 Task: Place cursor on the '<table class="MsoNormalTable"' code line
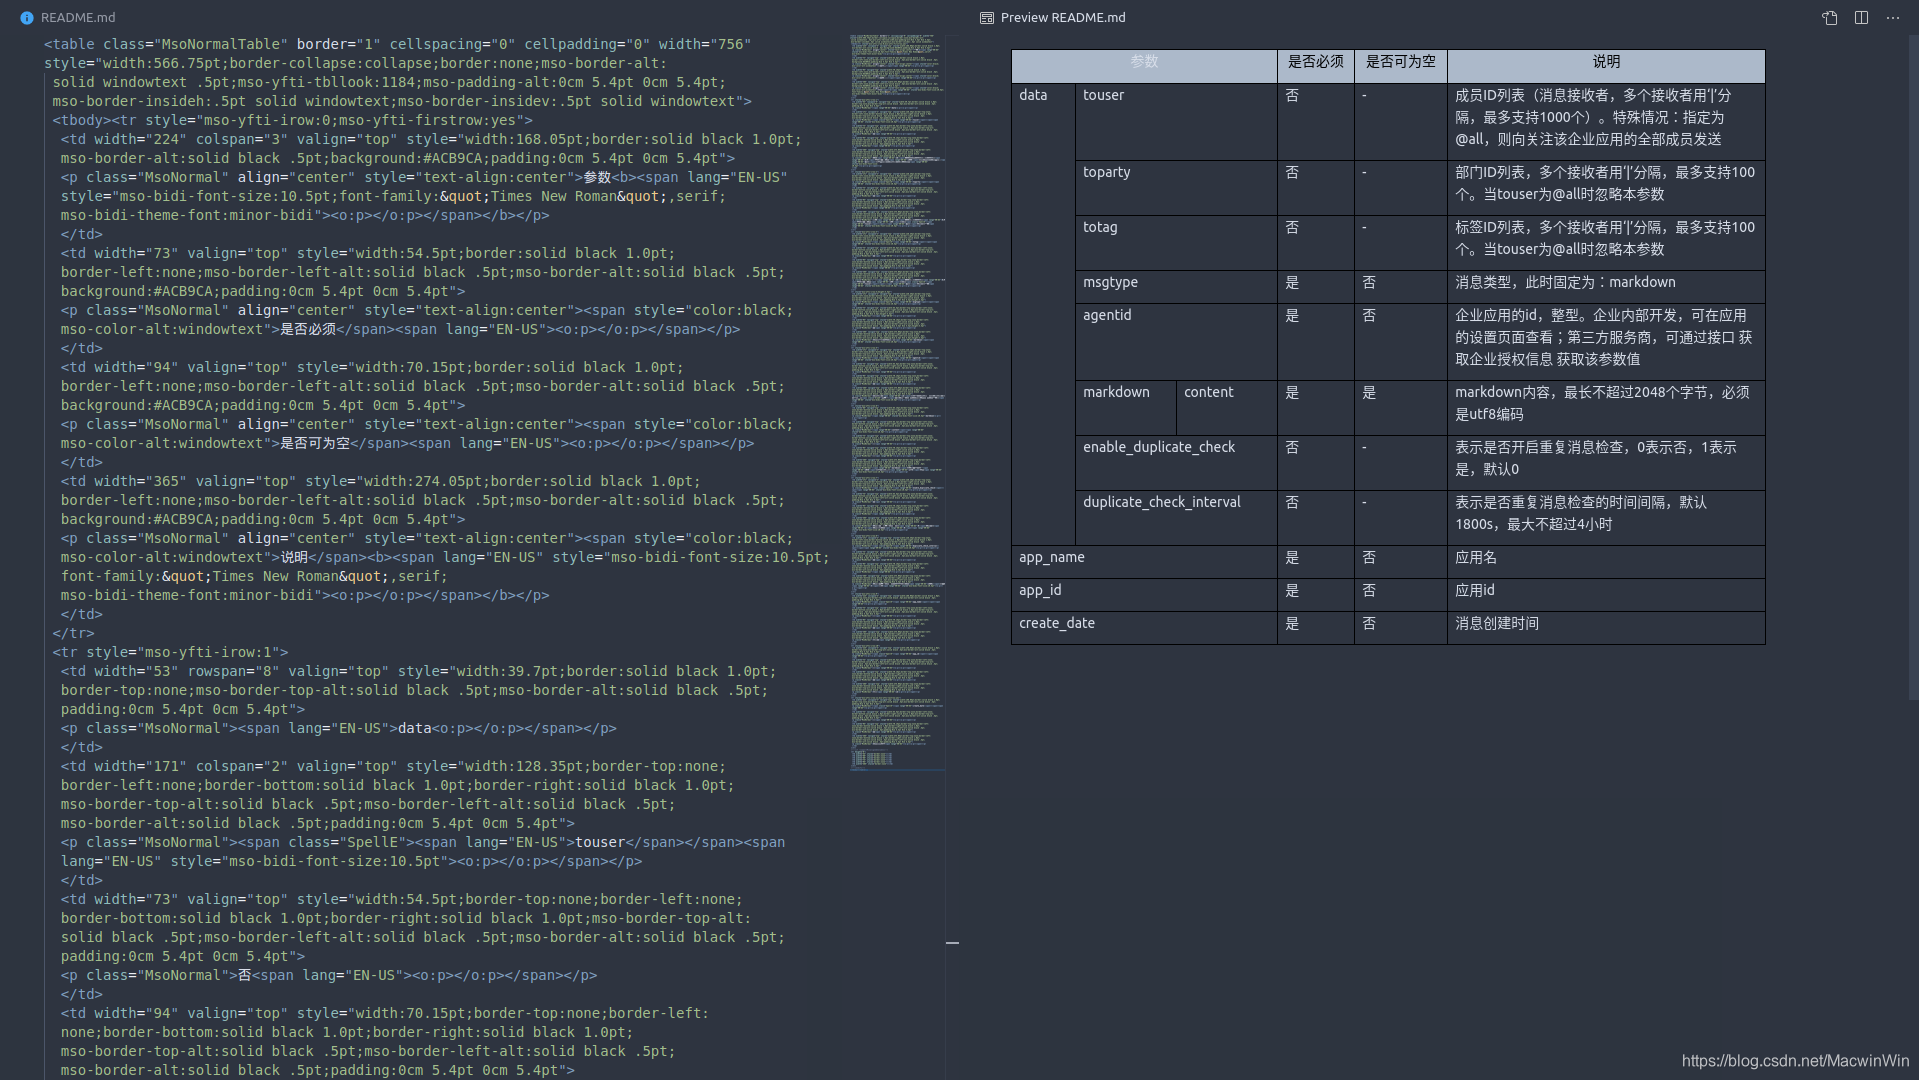click(397, 44)
